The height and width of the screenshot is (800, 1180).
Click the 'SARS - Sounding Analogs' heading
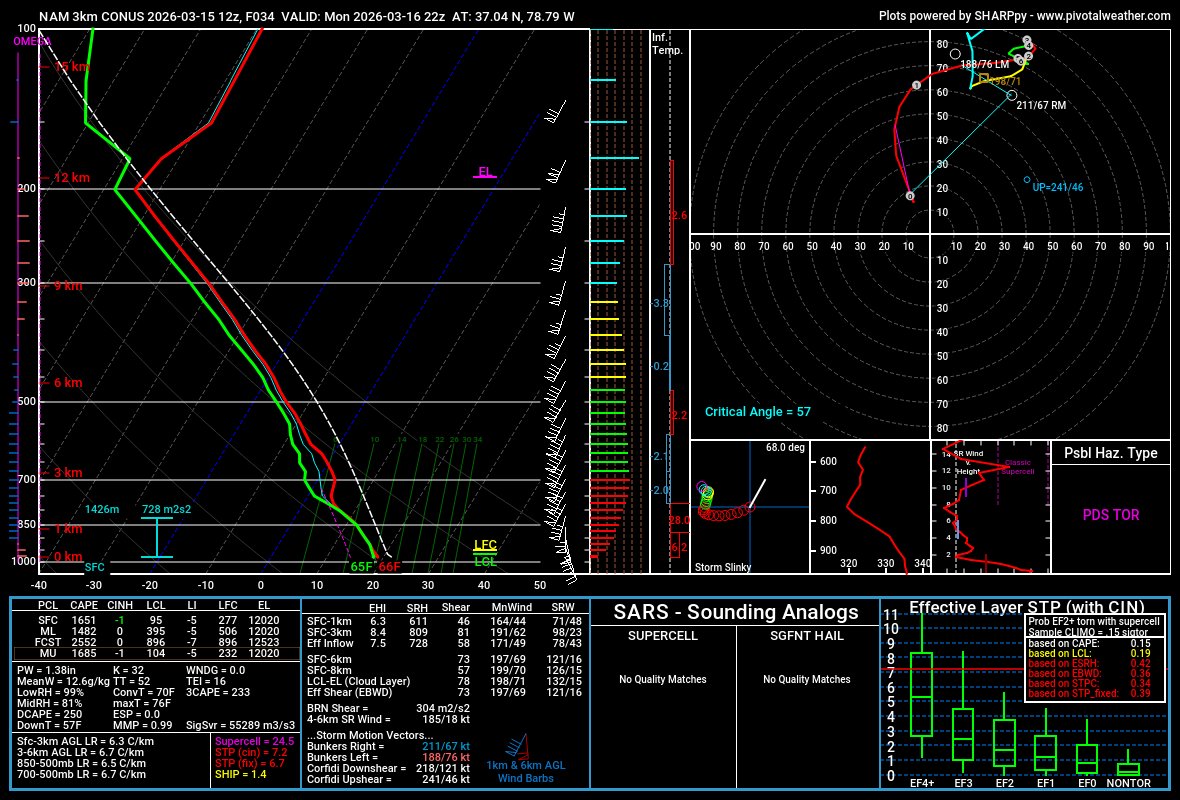(735, 612)
